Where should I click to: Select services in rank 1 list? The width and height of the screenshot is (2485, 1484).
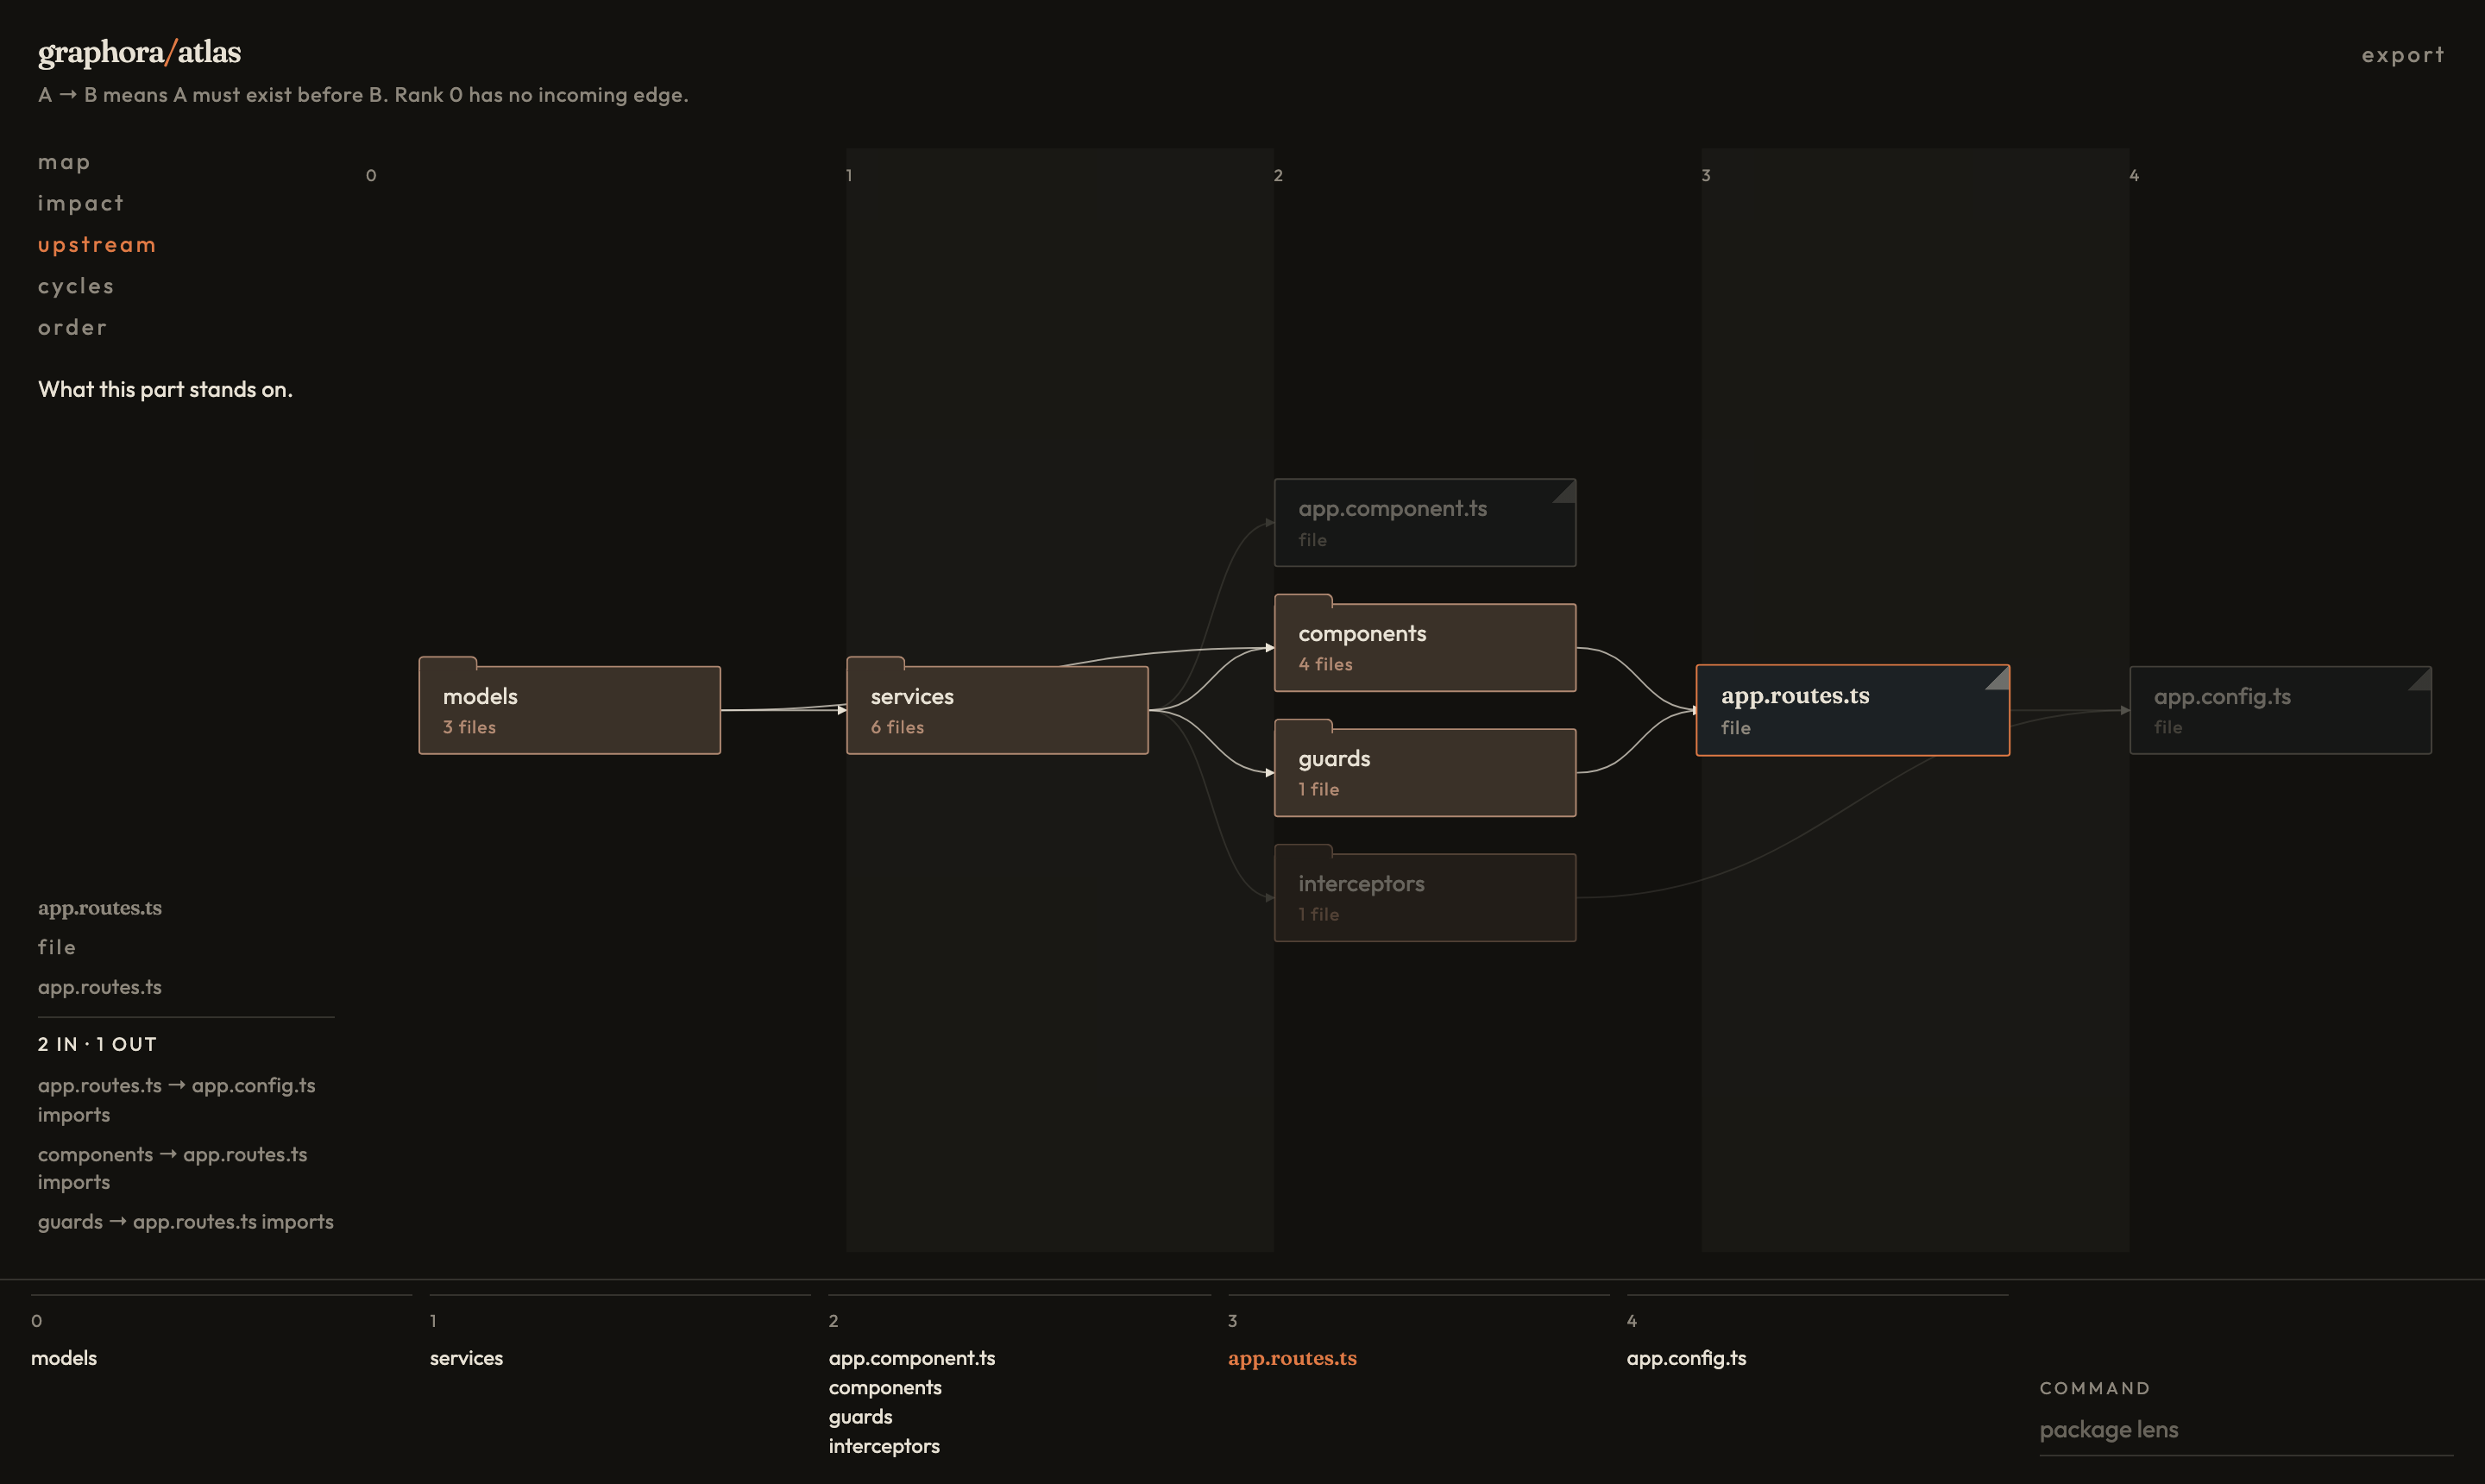[x=466, y=1358]
